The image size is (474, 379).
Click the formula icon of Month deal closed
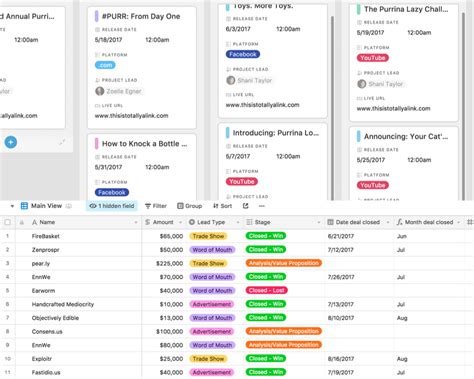pos(399,222)
